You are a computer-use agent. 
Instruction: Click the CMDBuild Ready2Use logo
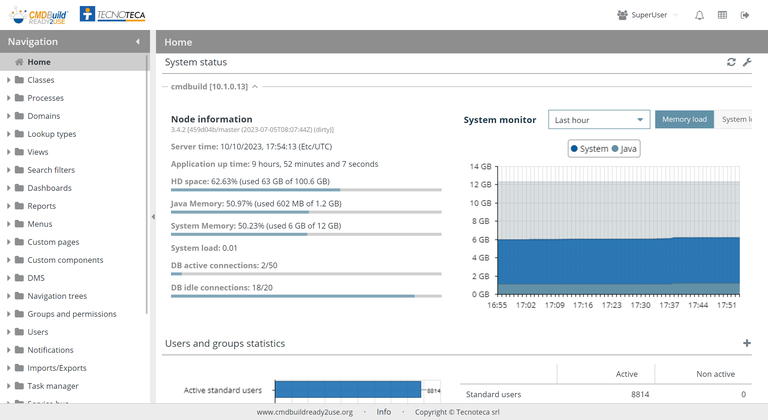[39, 15]
